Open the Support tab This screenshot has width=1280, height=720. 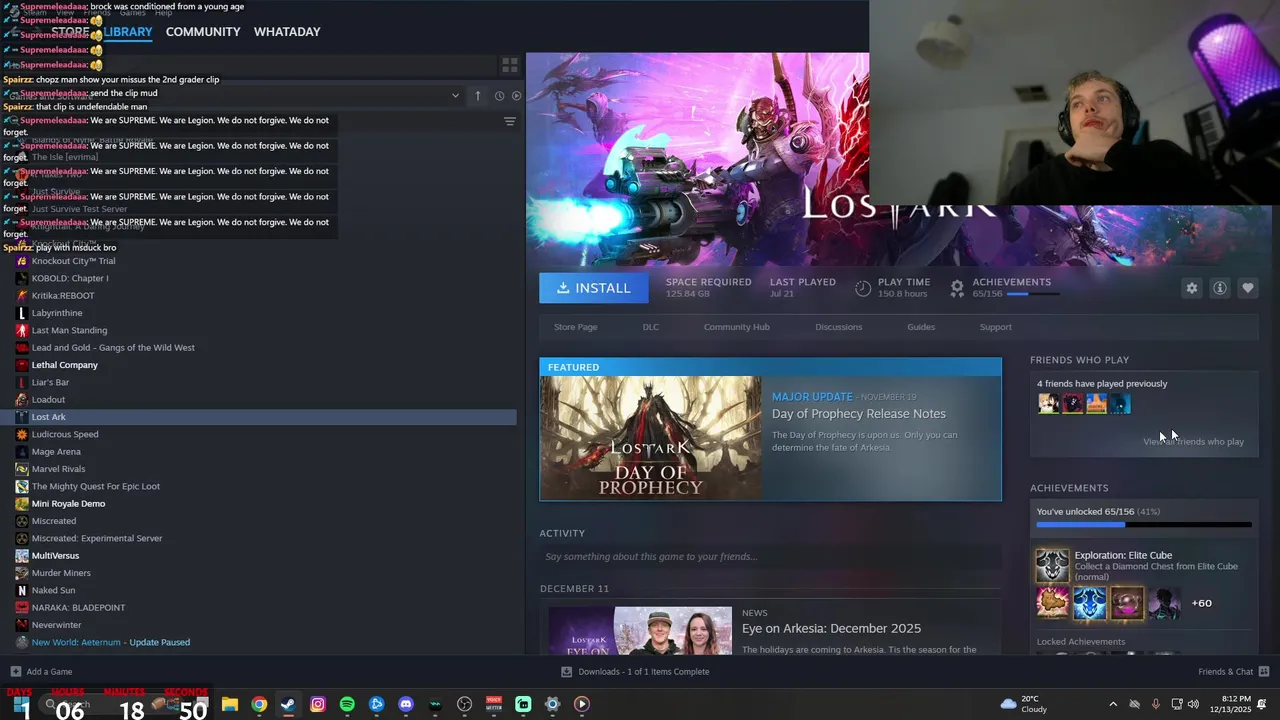996,327
